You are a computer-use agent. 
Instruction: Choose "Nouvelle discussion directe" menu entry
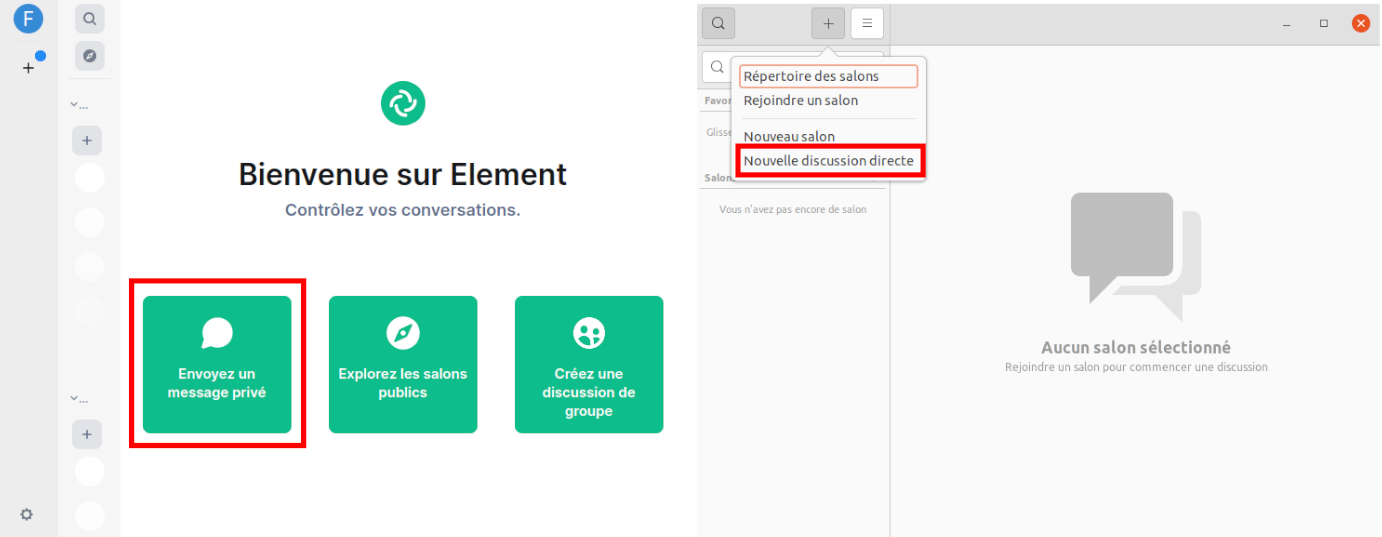click(828, 161)
